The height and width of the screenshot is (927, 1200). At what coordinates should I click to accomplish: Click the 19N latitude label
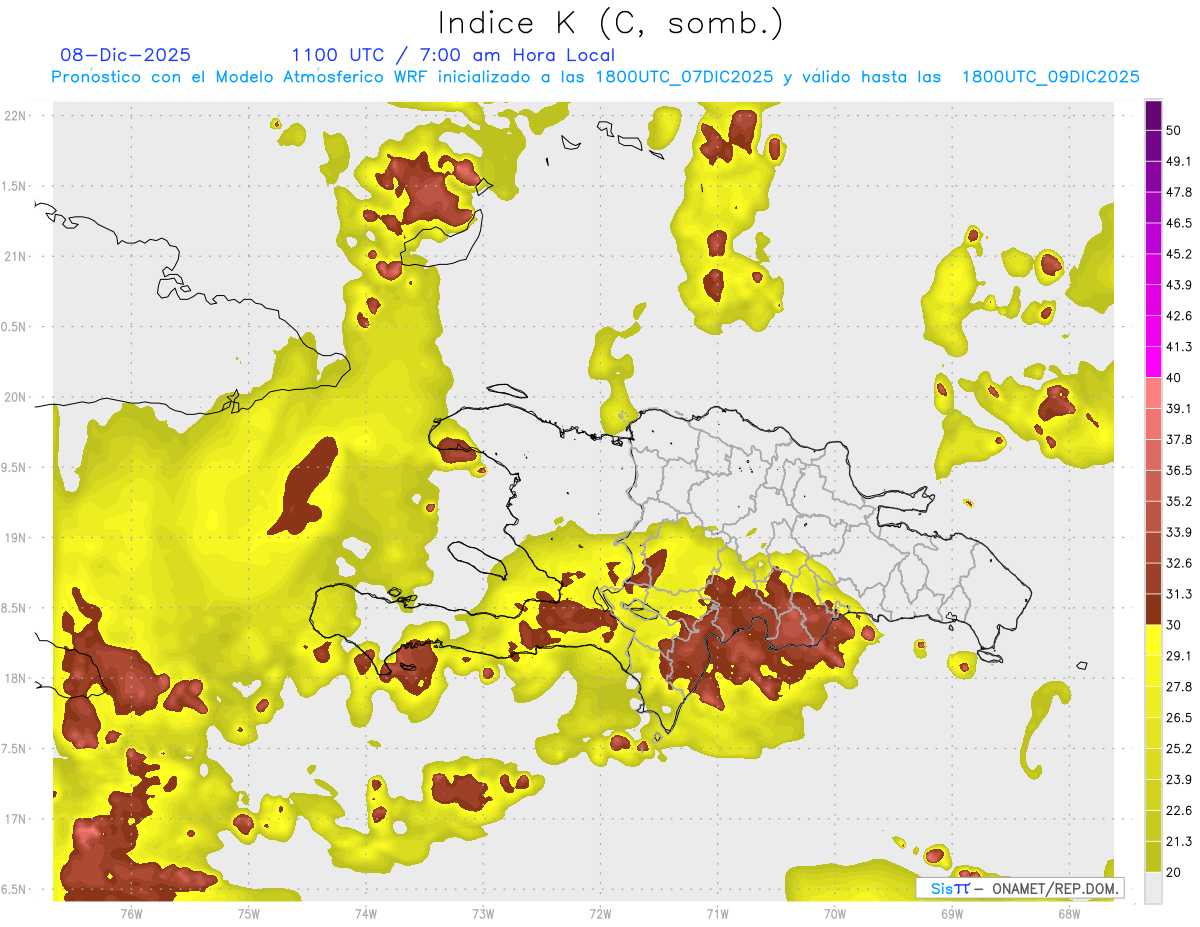coord(15,537)
